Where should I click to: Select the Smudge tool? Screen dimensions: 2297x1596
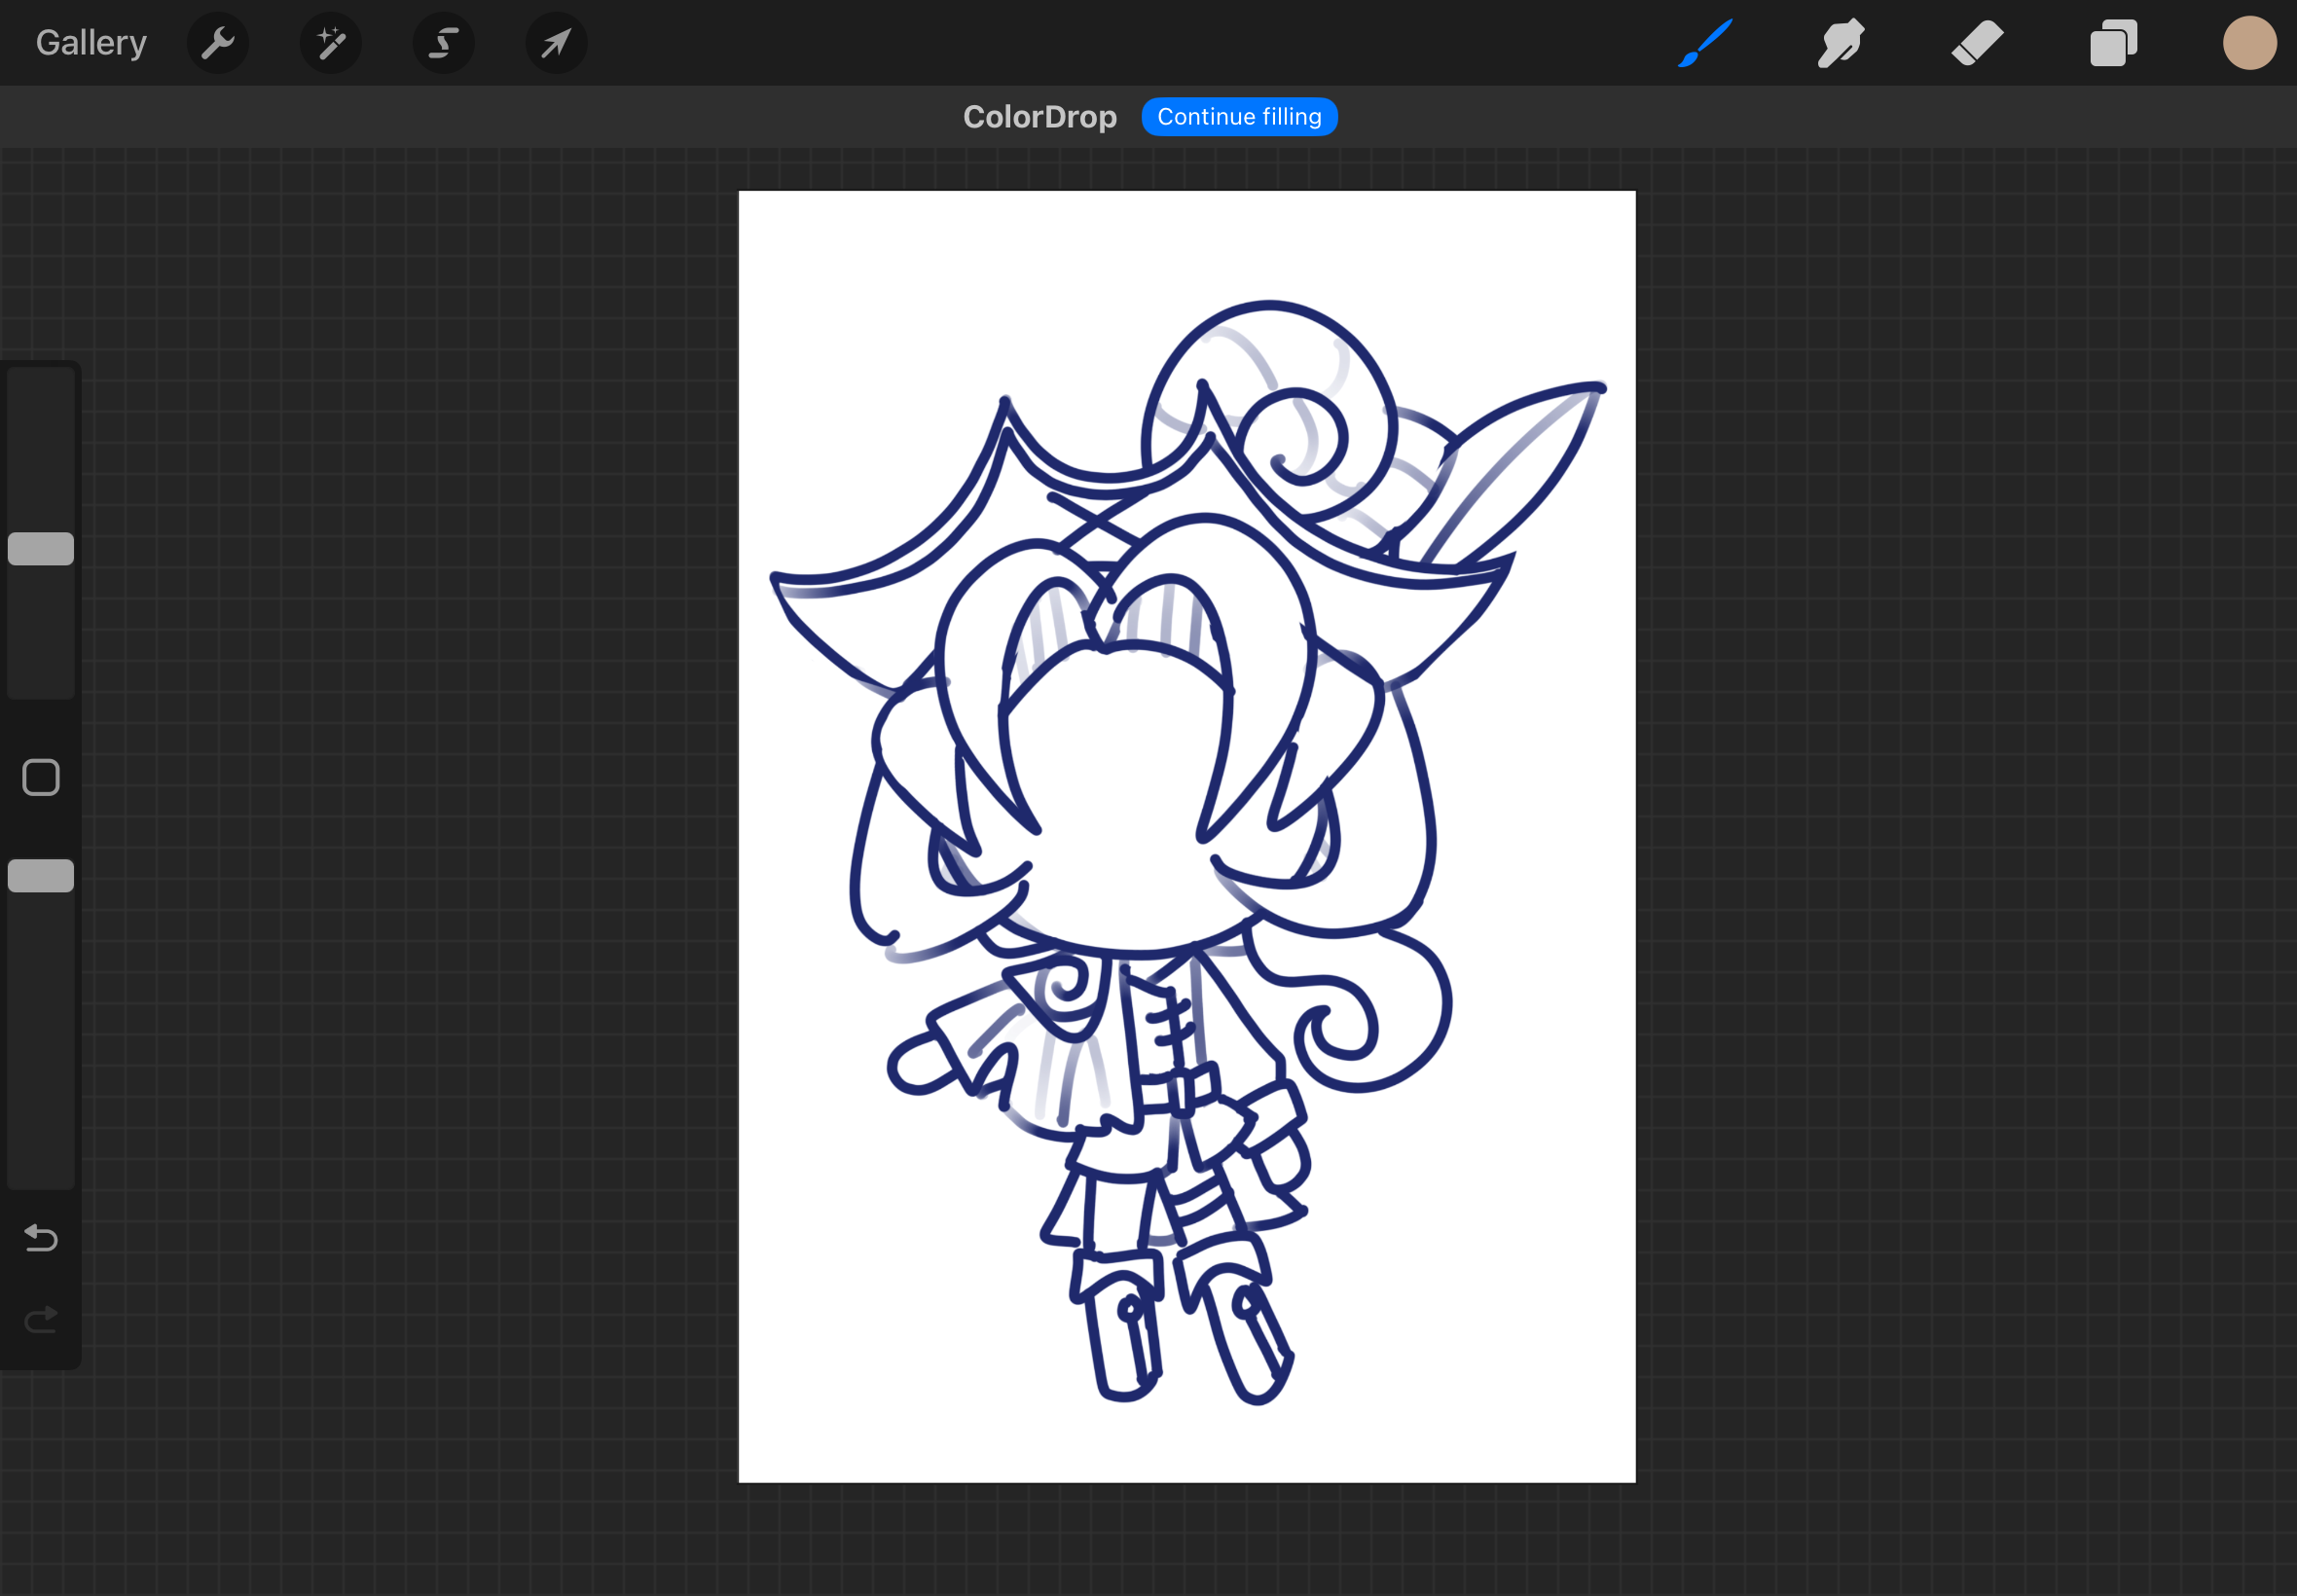1841,43
